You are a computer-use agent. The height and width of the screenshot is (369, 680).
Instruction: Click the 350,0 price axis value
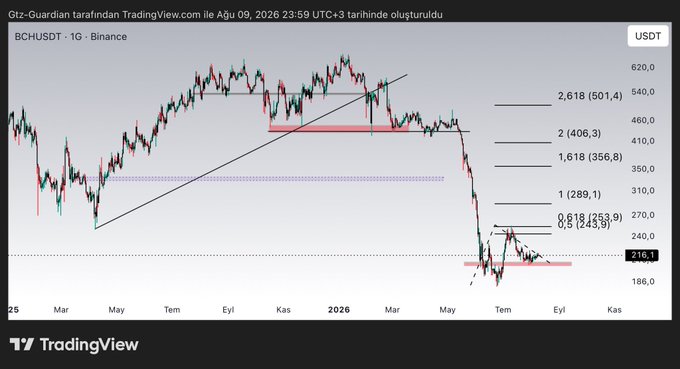643,169
